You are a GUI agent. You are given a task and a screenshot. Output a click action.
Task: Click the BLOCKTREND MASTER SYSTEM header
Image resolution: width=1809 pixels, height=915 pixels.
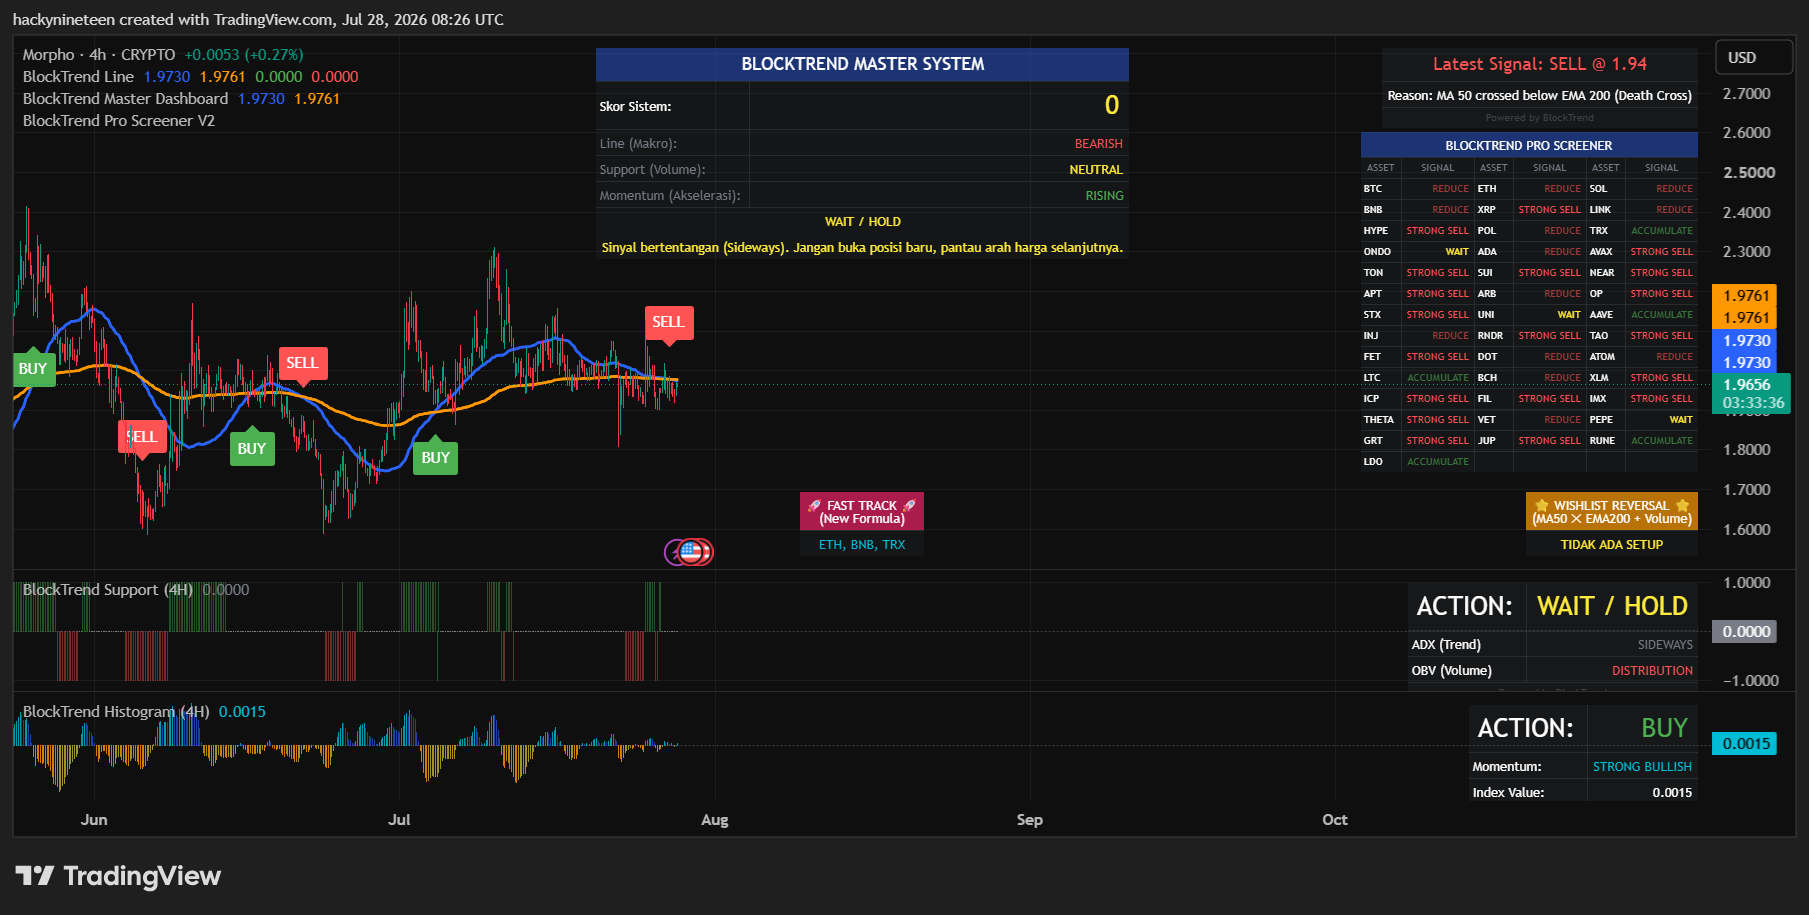tap(862, 64)
